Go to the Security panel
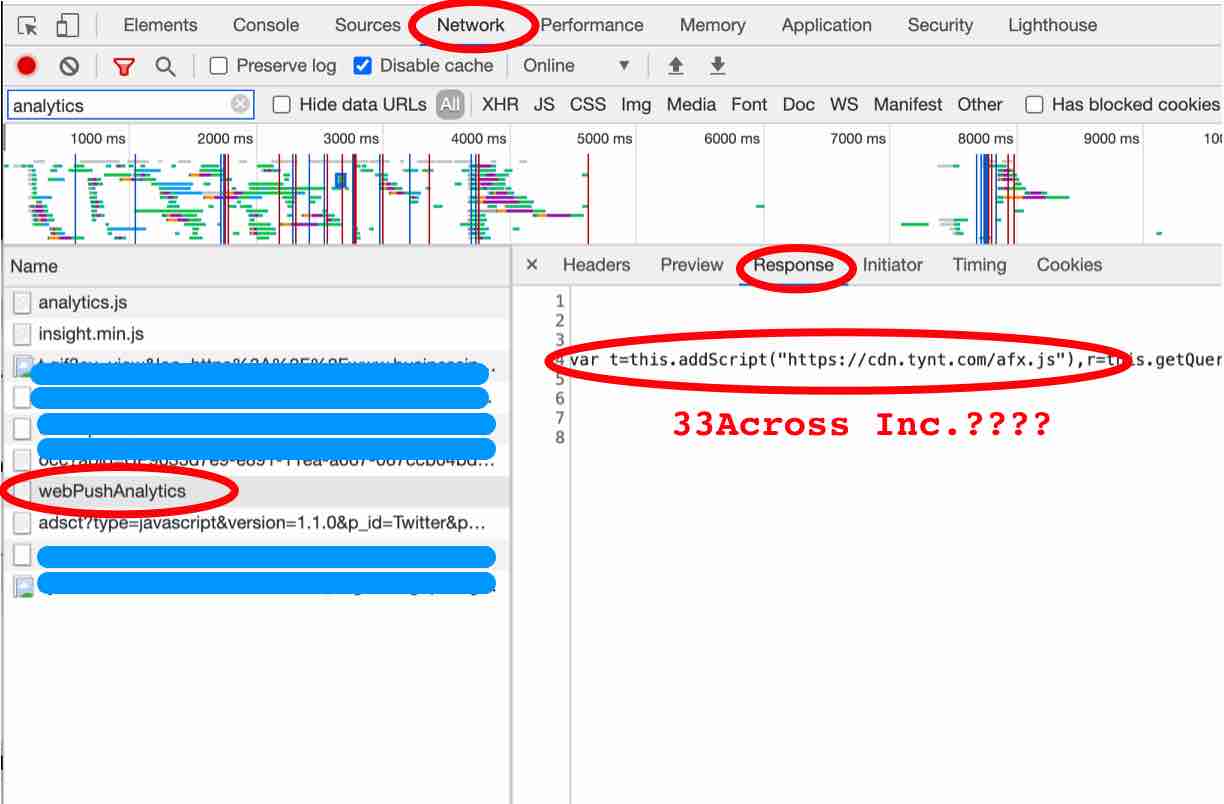Viewport: 1224px width, 804px height. tap(940, 26)
